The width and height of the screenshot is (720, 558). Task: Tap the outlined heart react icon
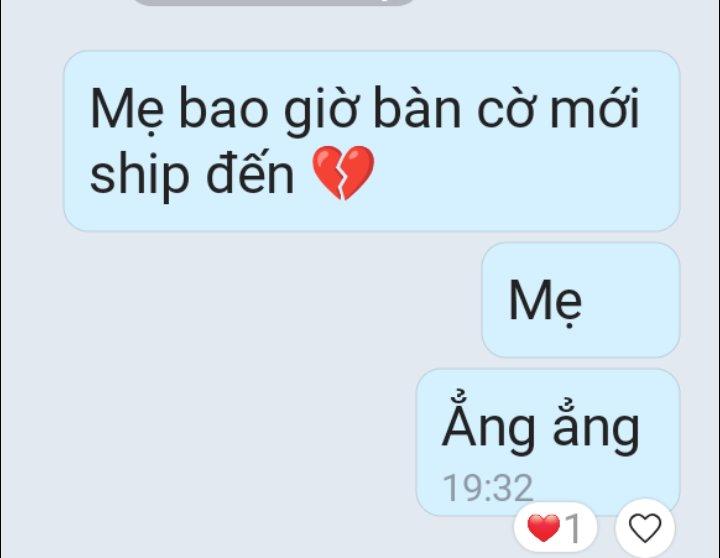point(645,527)
